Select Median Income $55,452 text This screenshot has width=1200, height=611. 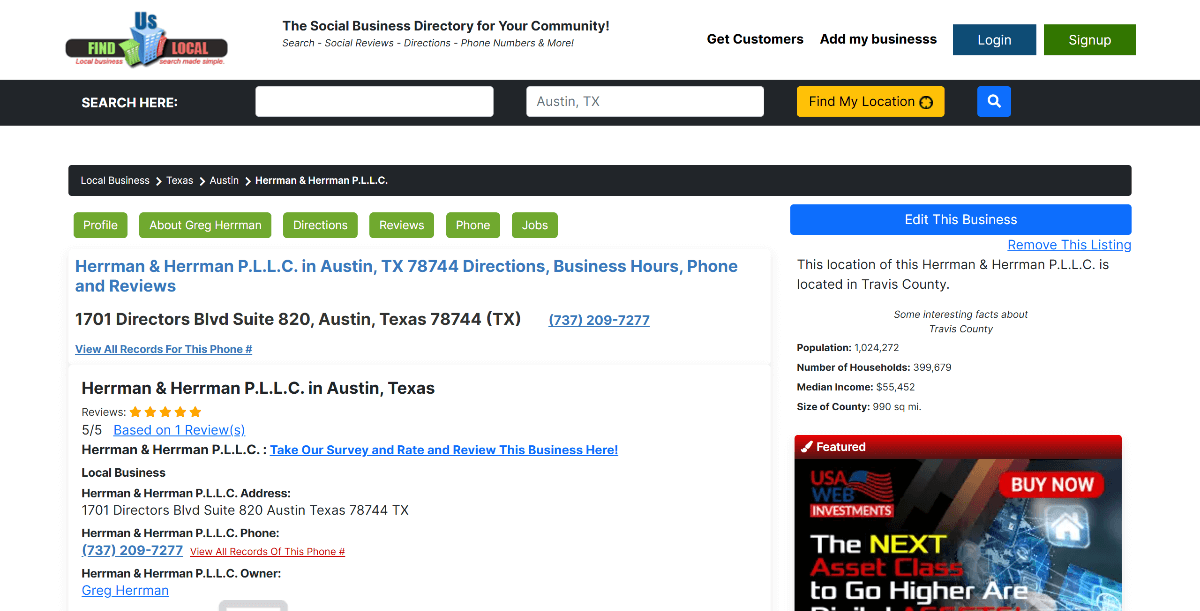(856, 387)
